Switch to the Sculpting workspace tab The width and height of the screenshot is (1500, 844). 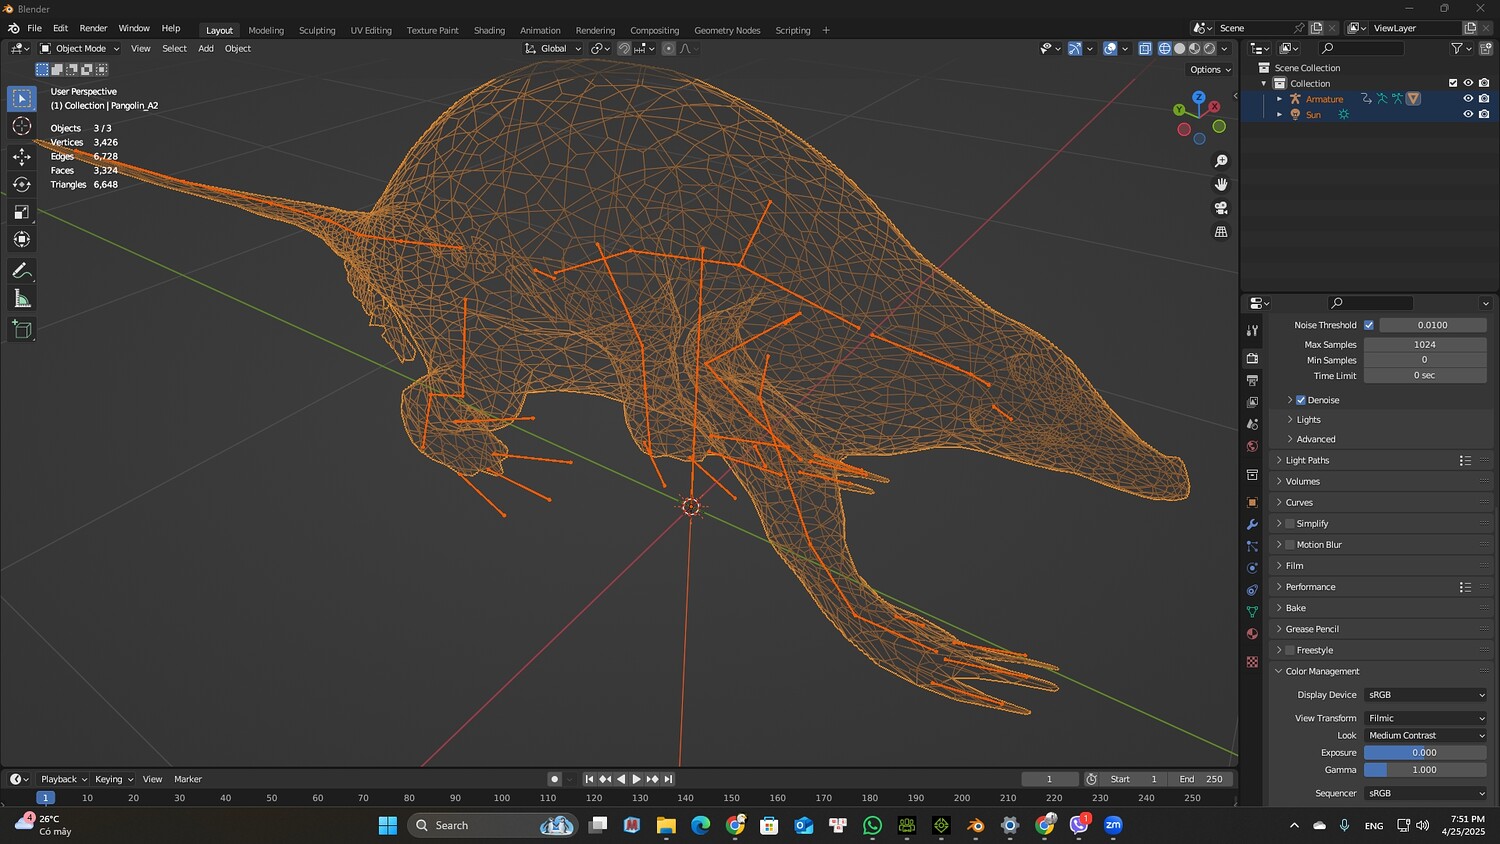point(317,30)
